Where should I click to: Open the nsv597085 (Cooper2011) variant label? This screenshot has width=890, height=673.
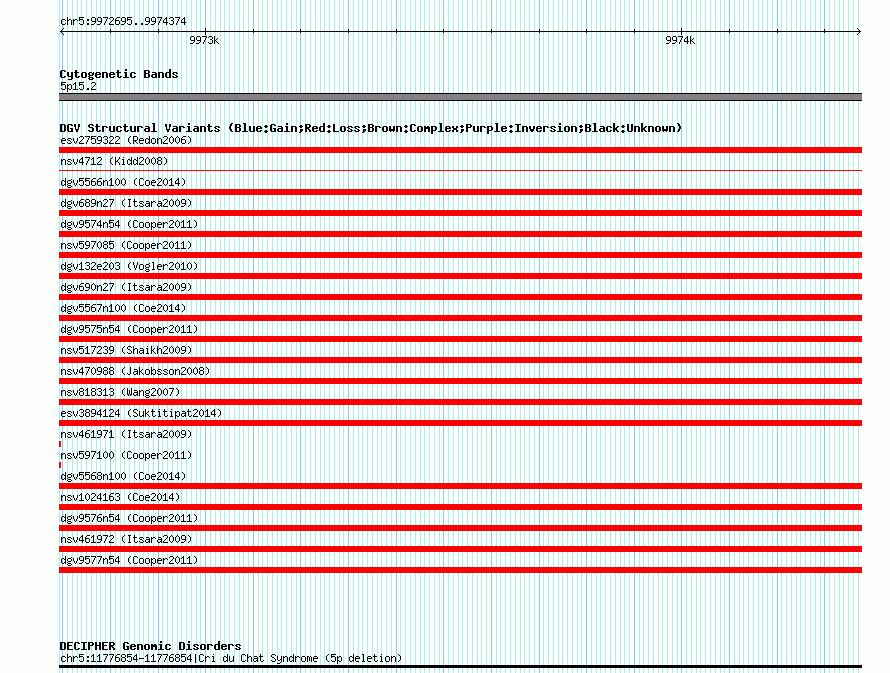pos(126,245)
